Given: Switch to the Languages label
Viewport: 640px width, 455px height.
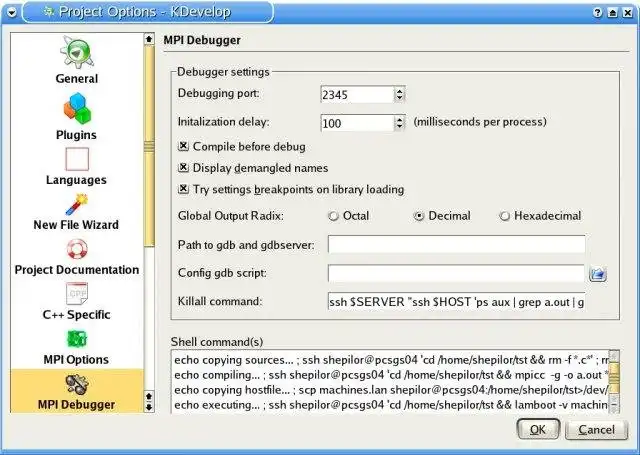Looking at the screenshot, I should click(x=76, y=180).
